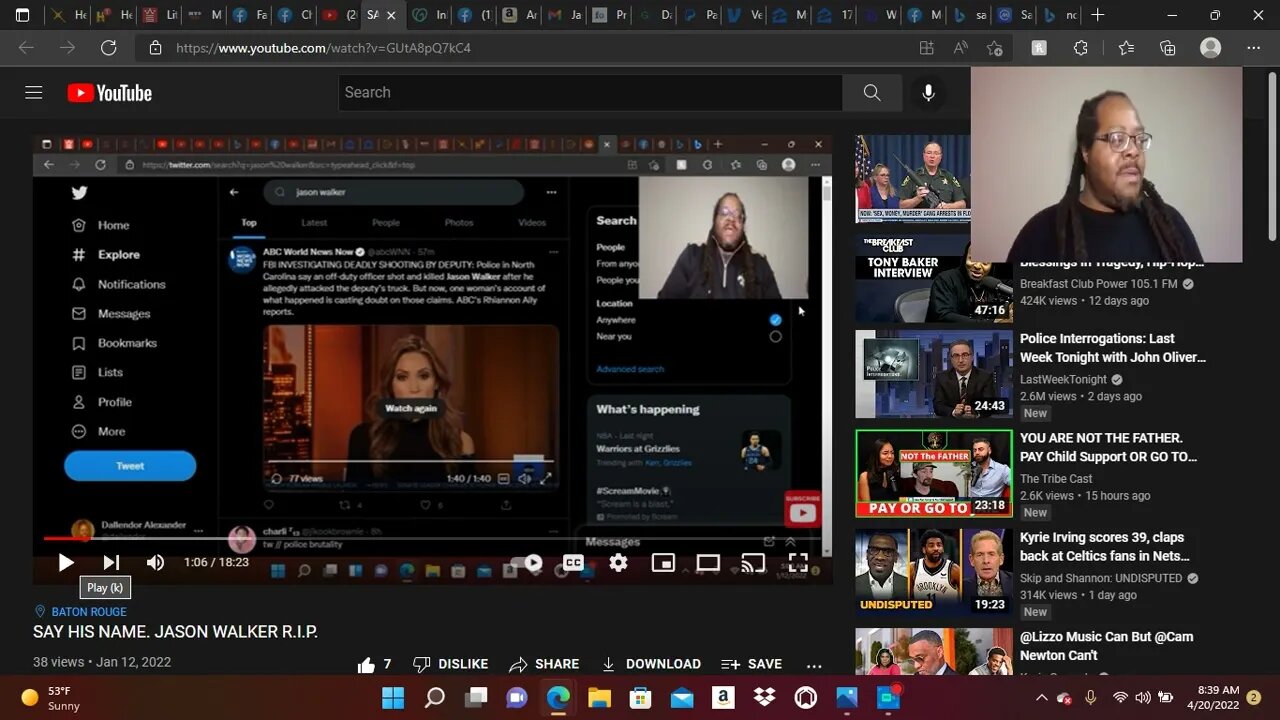
Task: Cast video with Play on TV icon
Action: (753, 563)
